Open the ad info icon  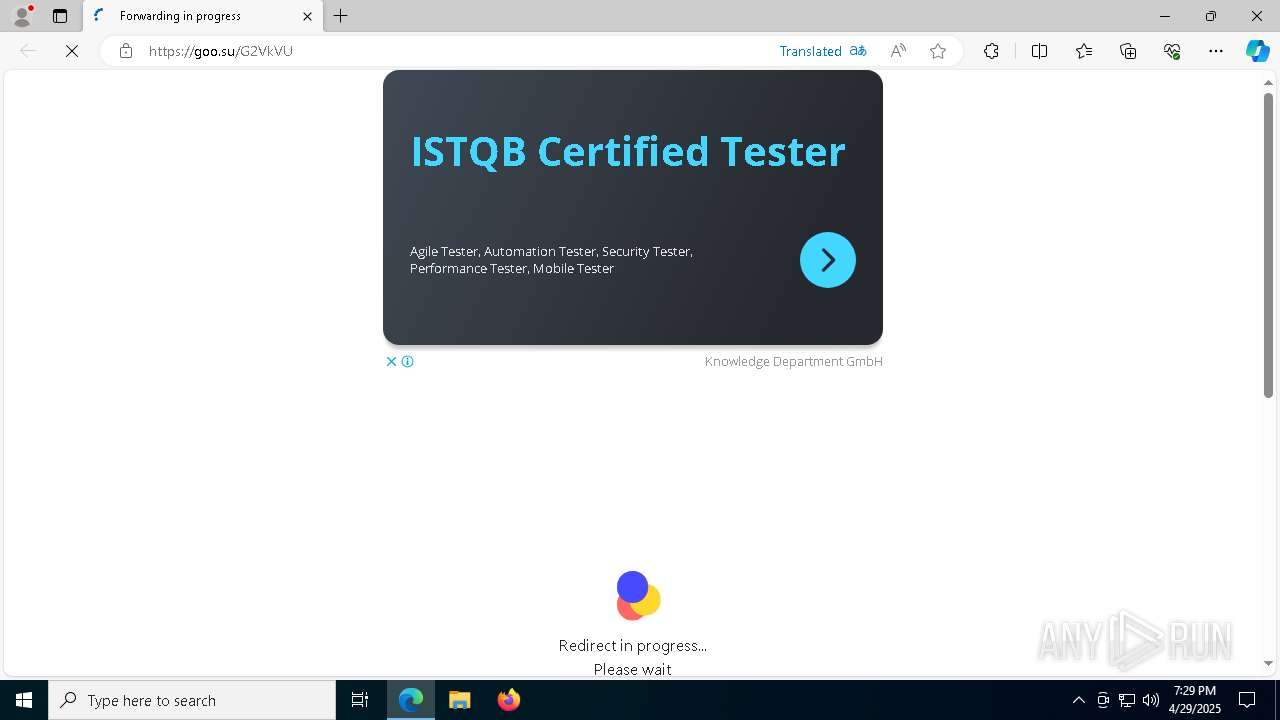(x=408, y=362)
